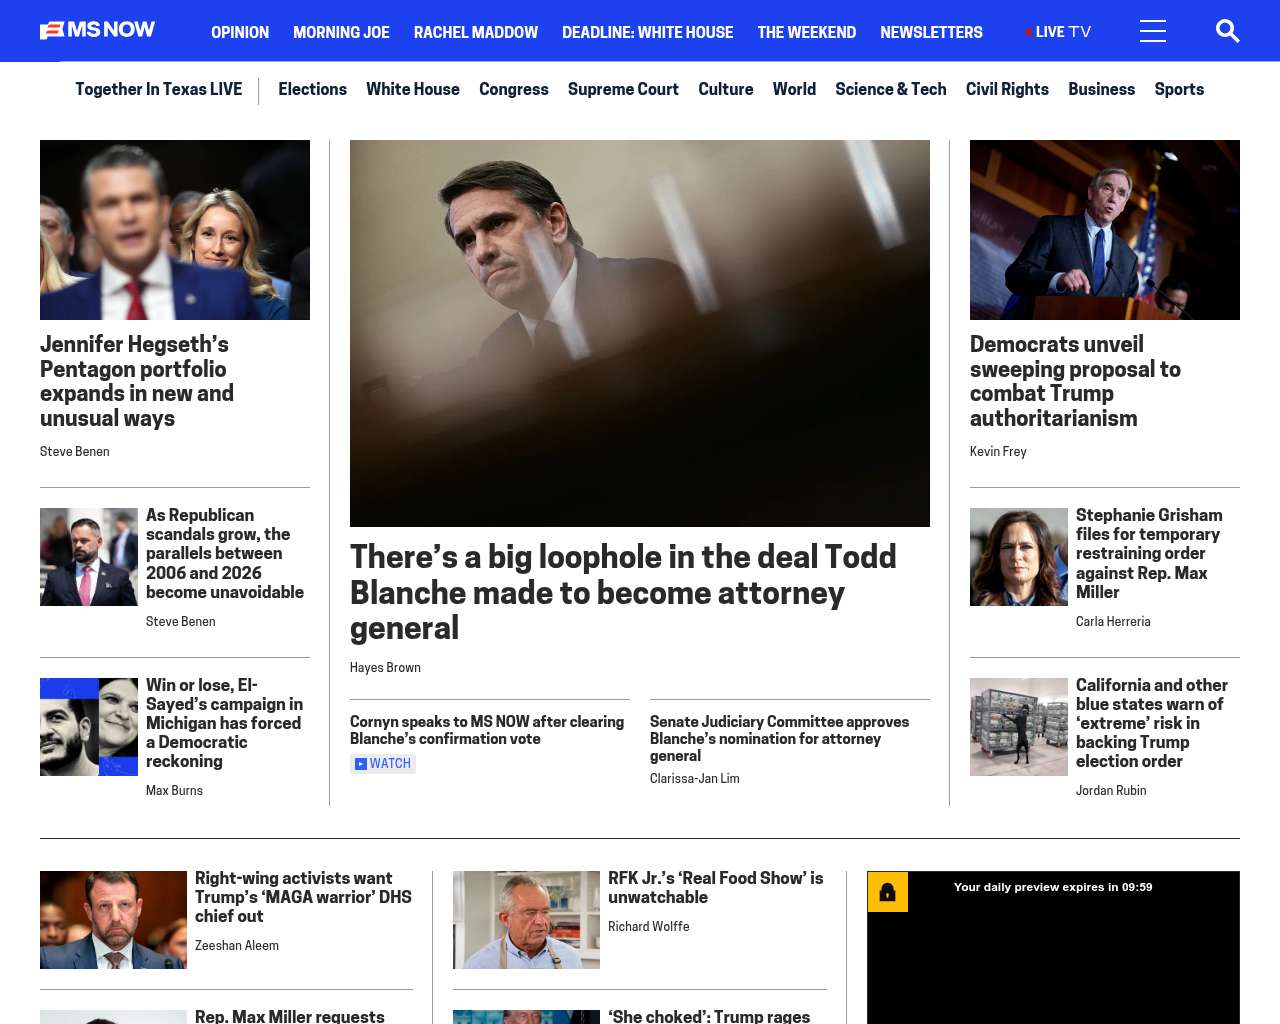Open author Clarissa-Jan Lim link
Image resolution: width=1280 pixels, height=1024 pixels.
click(x=695, y=779)
